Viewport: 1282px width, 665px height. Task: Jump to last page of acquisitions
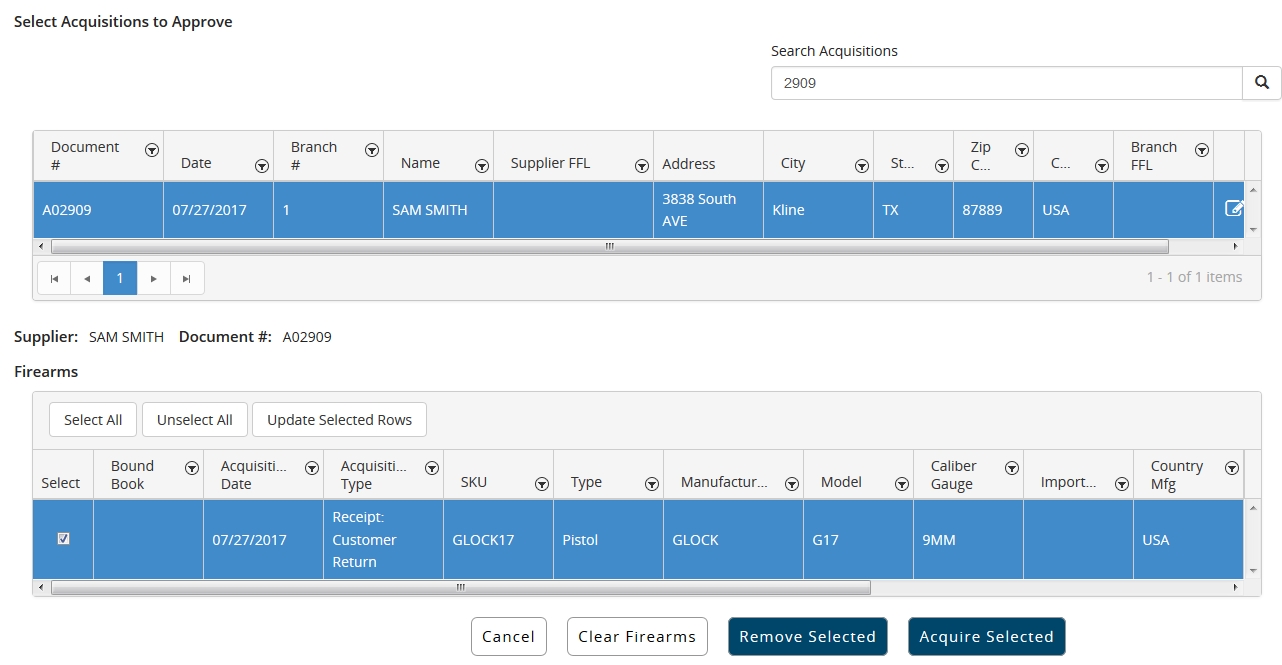click(x=186, y=278)
